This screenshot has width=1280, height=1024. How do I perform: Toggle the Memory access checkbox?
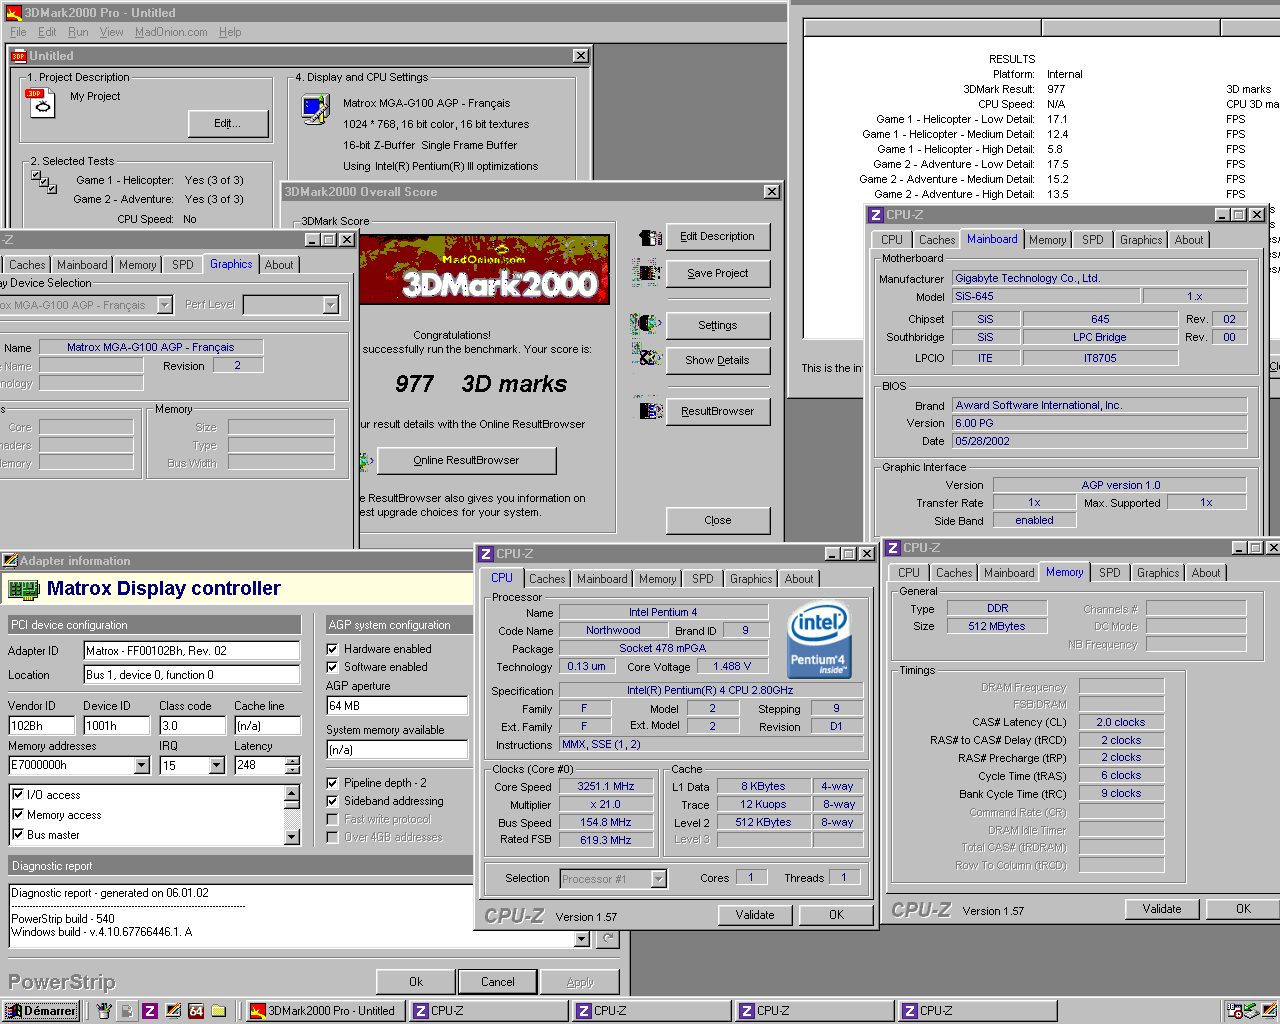(x=18, y=814)
